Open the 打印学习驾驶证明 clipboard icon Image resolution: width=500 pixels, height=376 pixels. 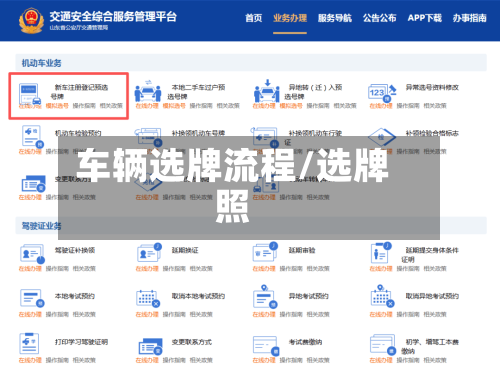29,343
